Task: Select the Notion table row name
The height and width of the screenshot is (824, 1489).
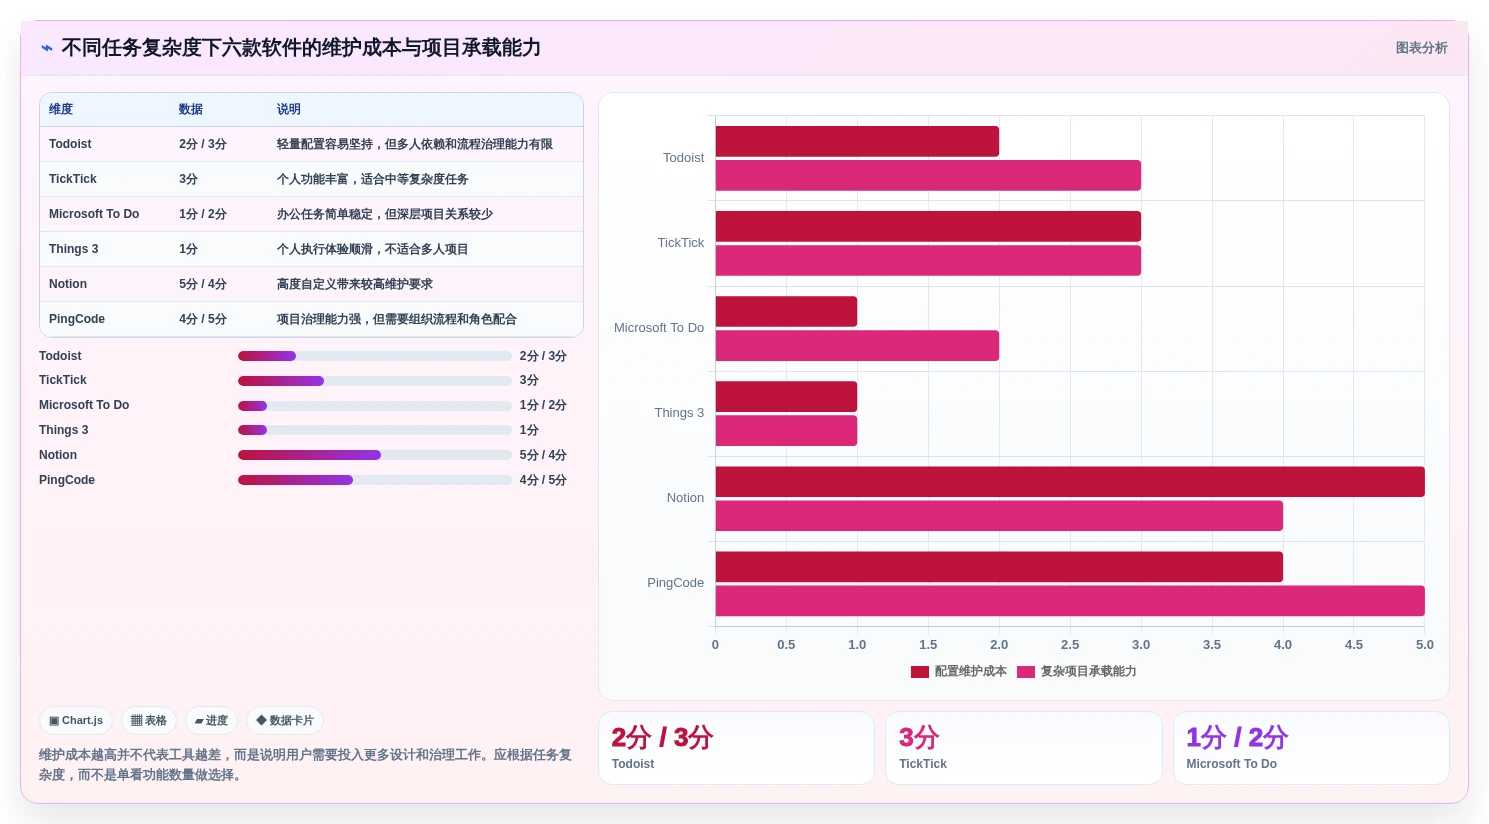Action: [x=68, y=284]
